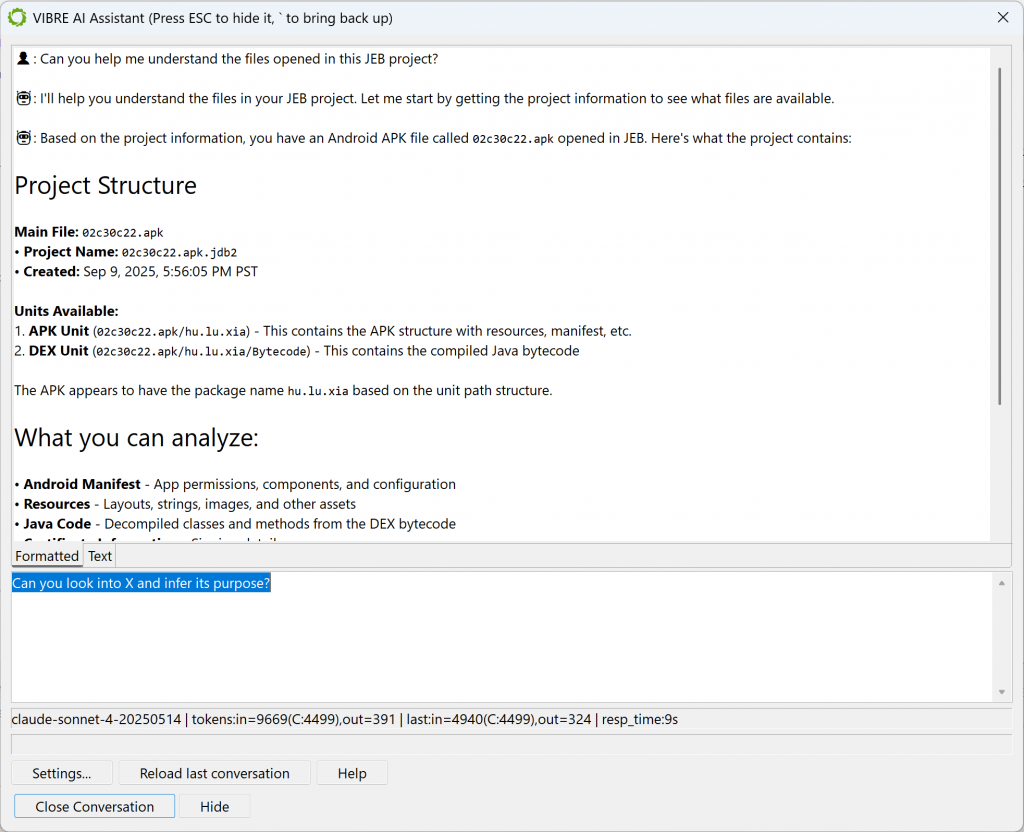Open the Help button
The height and width of the screenshot is (832, 1024).
tap(352, 773)
